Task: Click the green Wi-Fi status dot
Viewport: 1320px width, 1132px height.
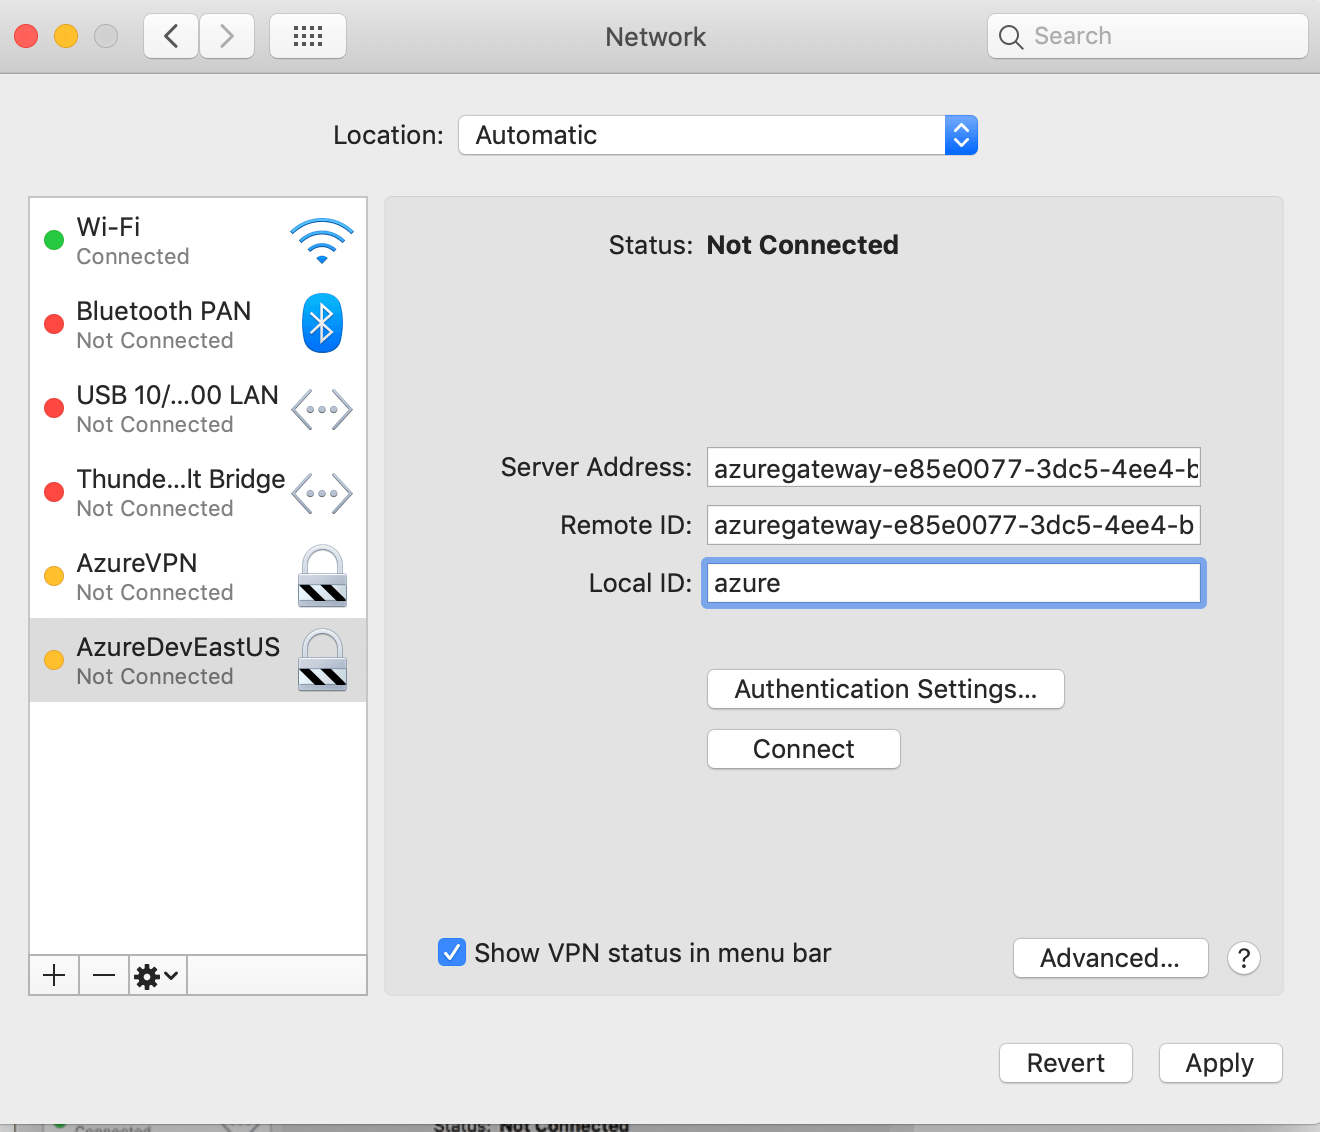Action: click(54, 240)
